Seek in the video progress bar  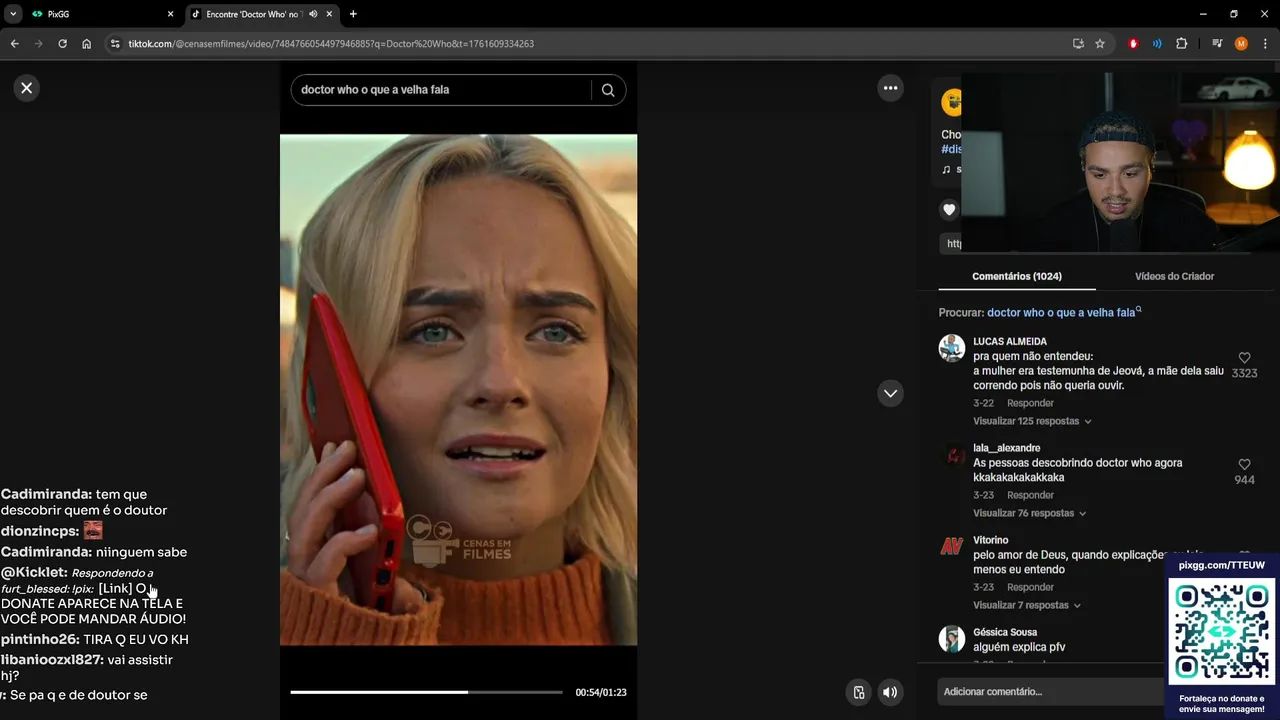427,692
